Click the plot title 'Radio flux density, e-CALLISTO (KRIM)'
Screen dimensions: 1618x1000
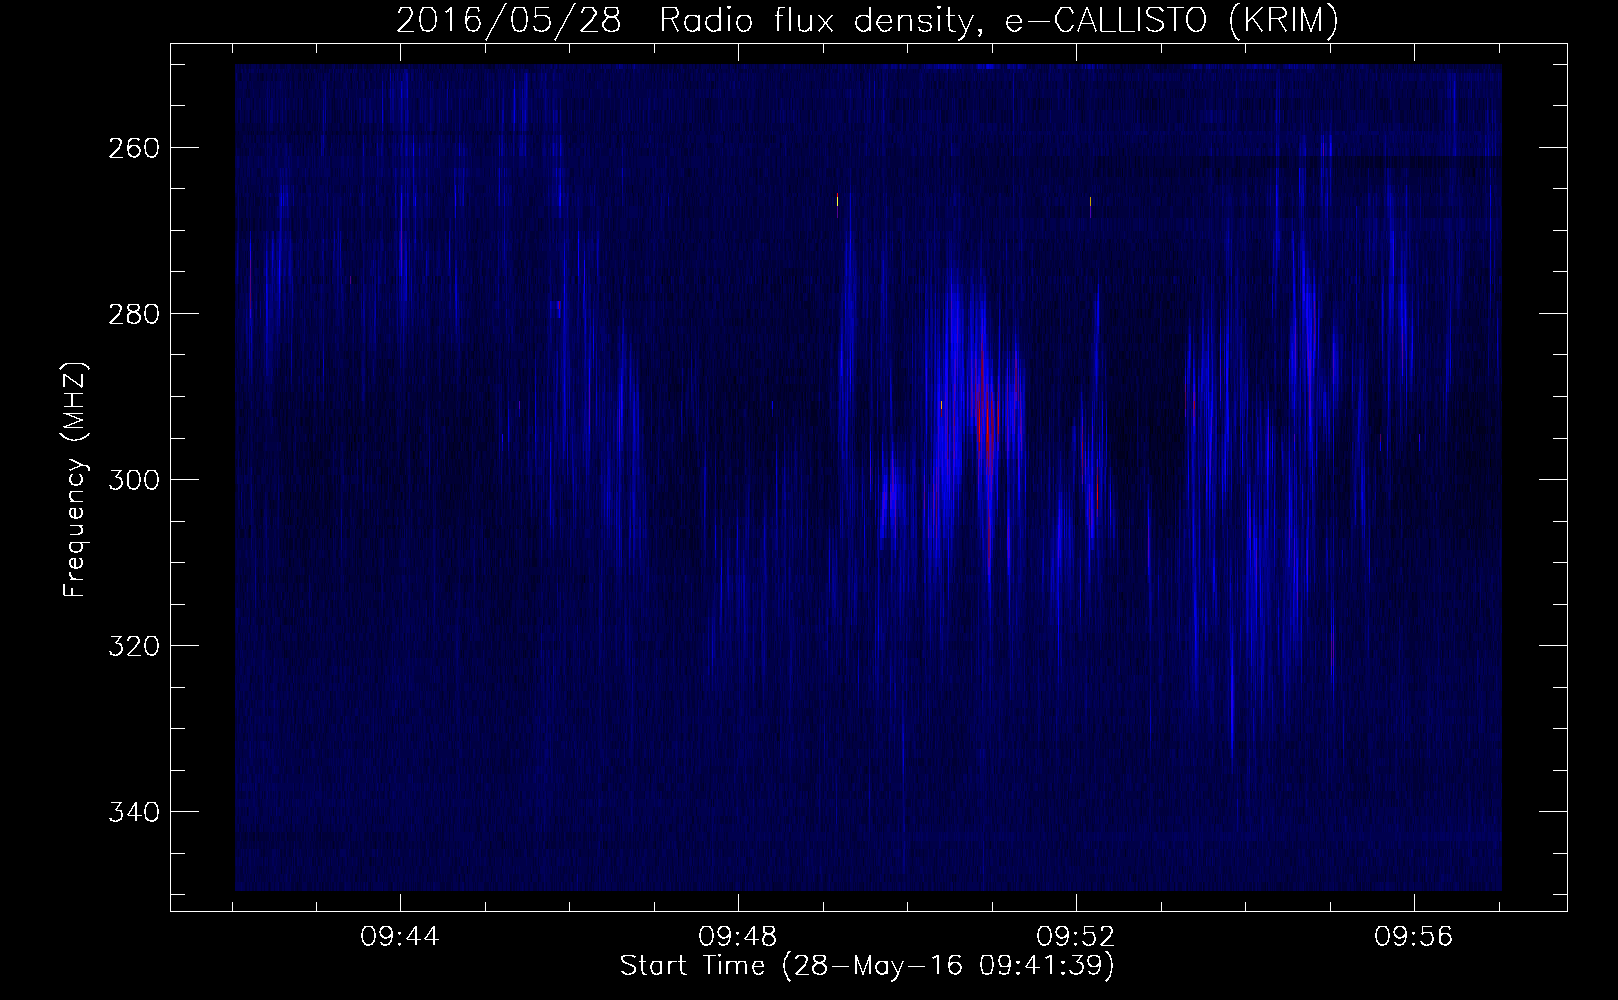997,22
